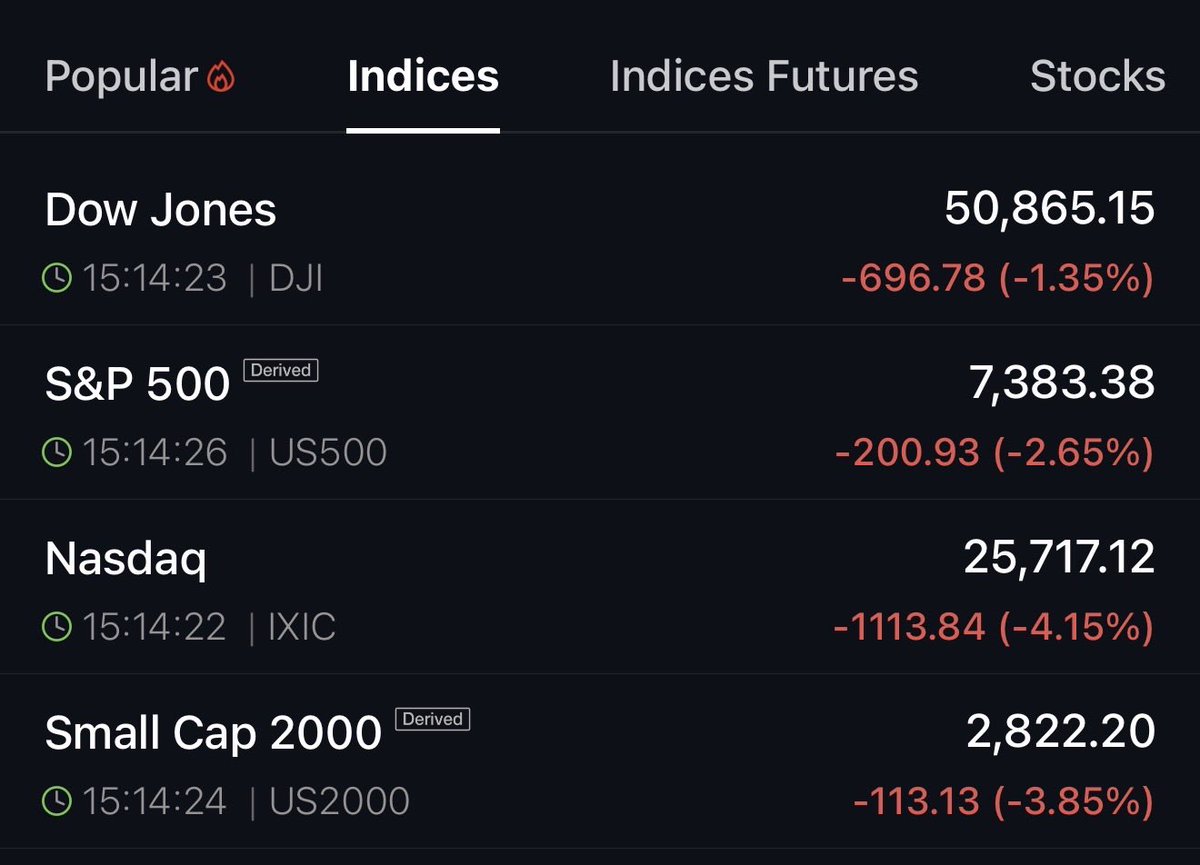The width and height of the screenshot is (1200, 865).
Task: Click the -1113.84 (-4.15%) change value
Action: (x=994, y=627)
